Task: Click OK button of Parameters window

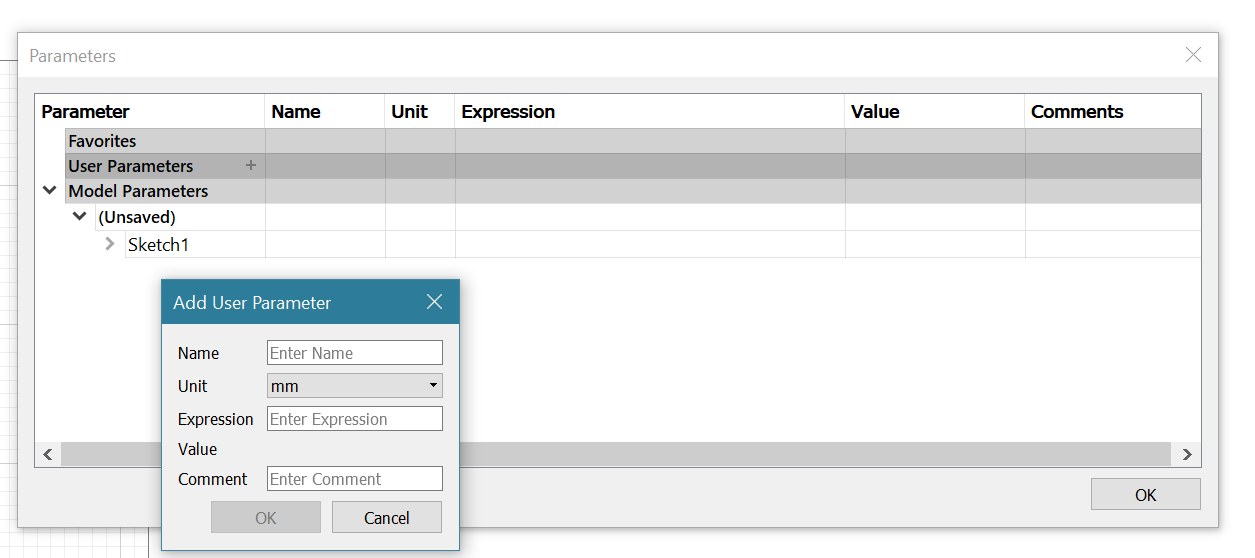Action: tap(1145, 495)
